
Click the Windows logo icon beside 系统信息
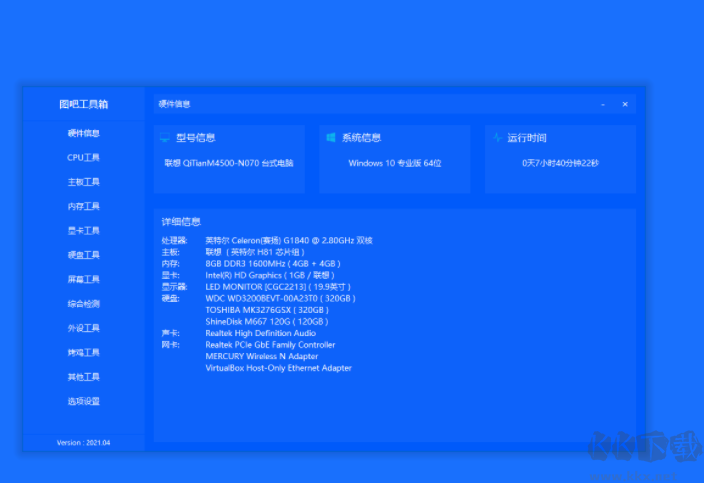(330, 138)
